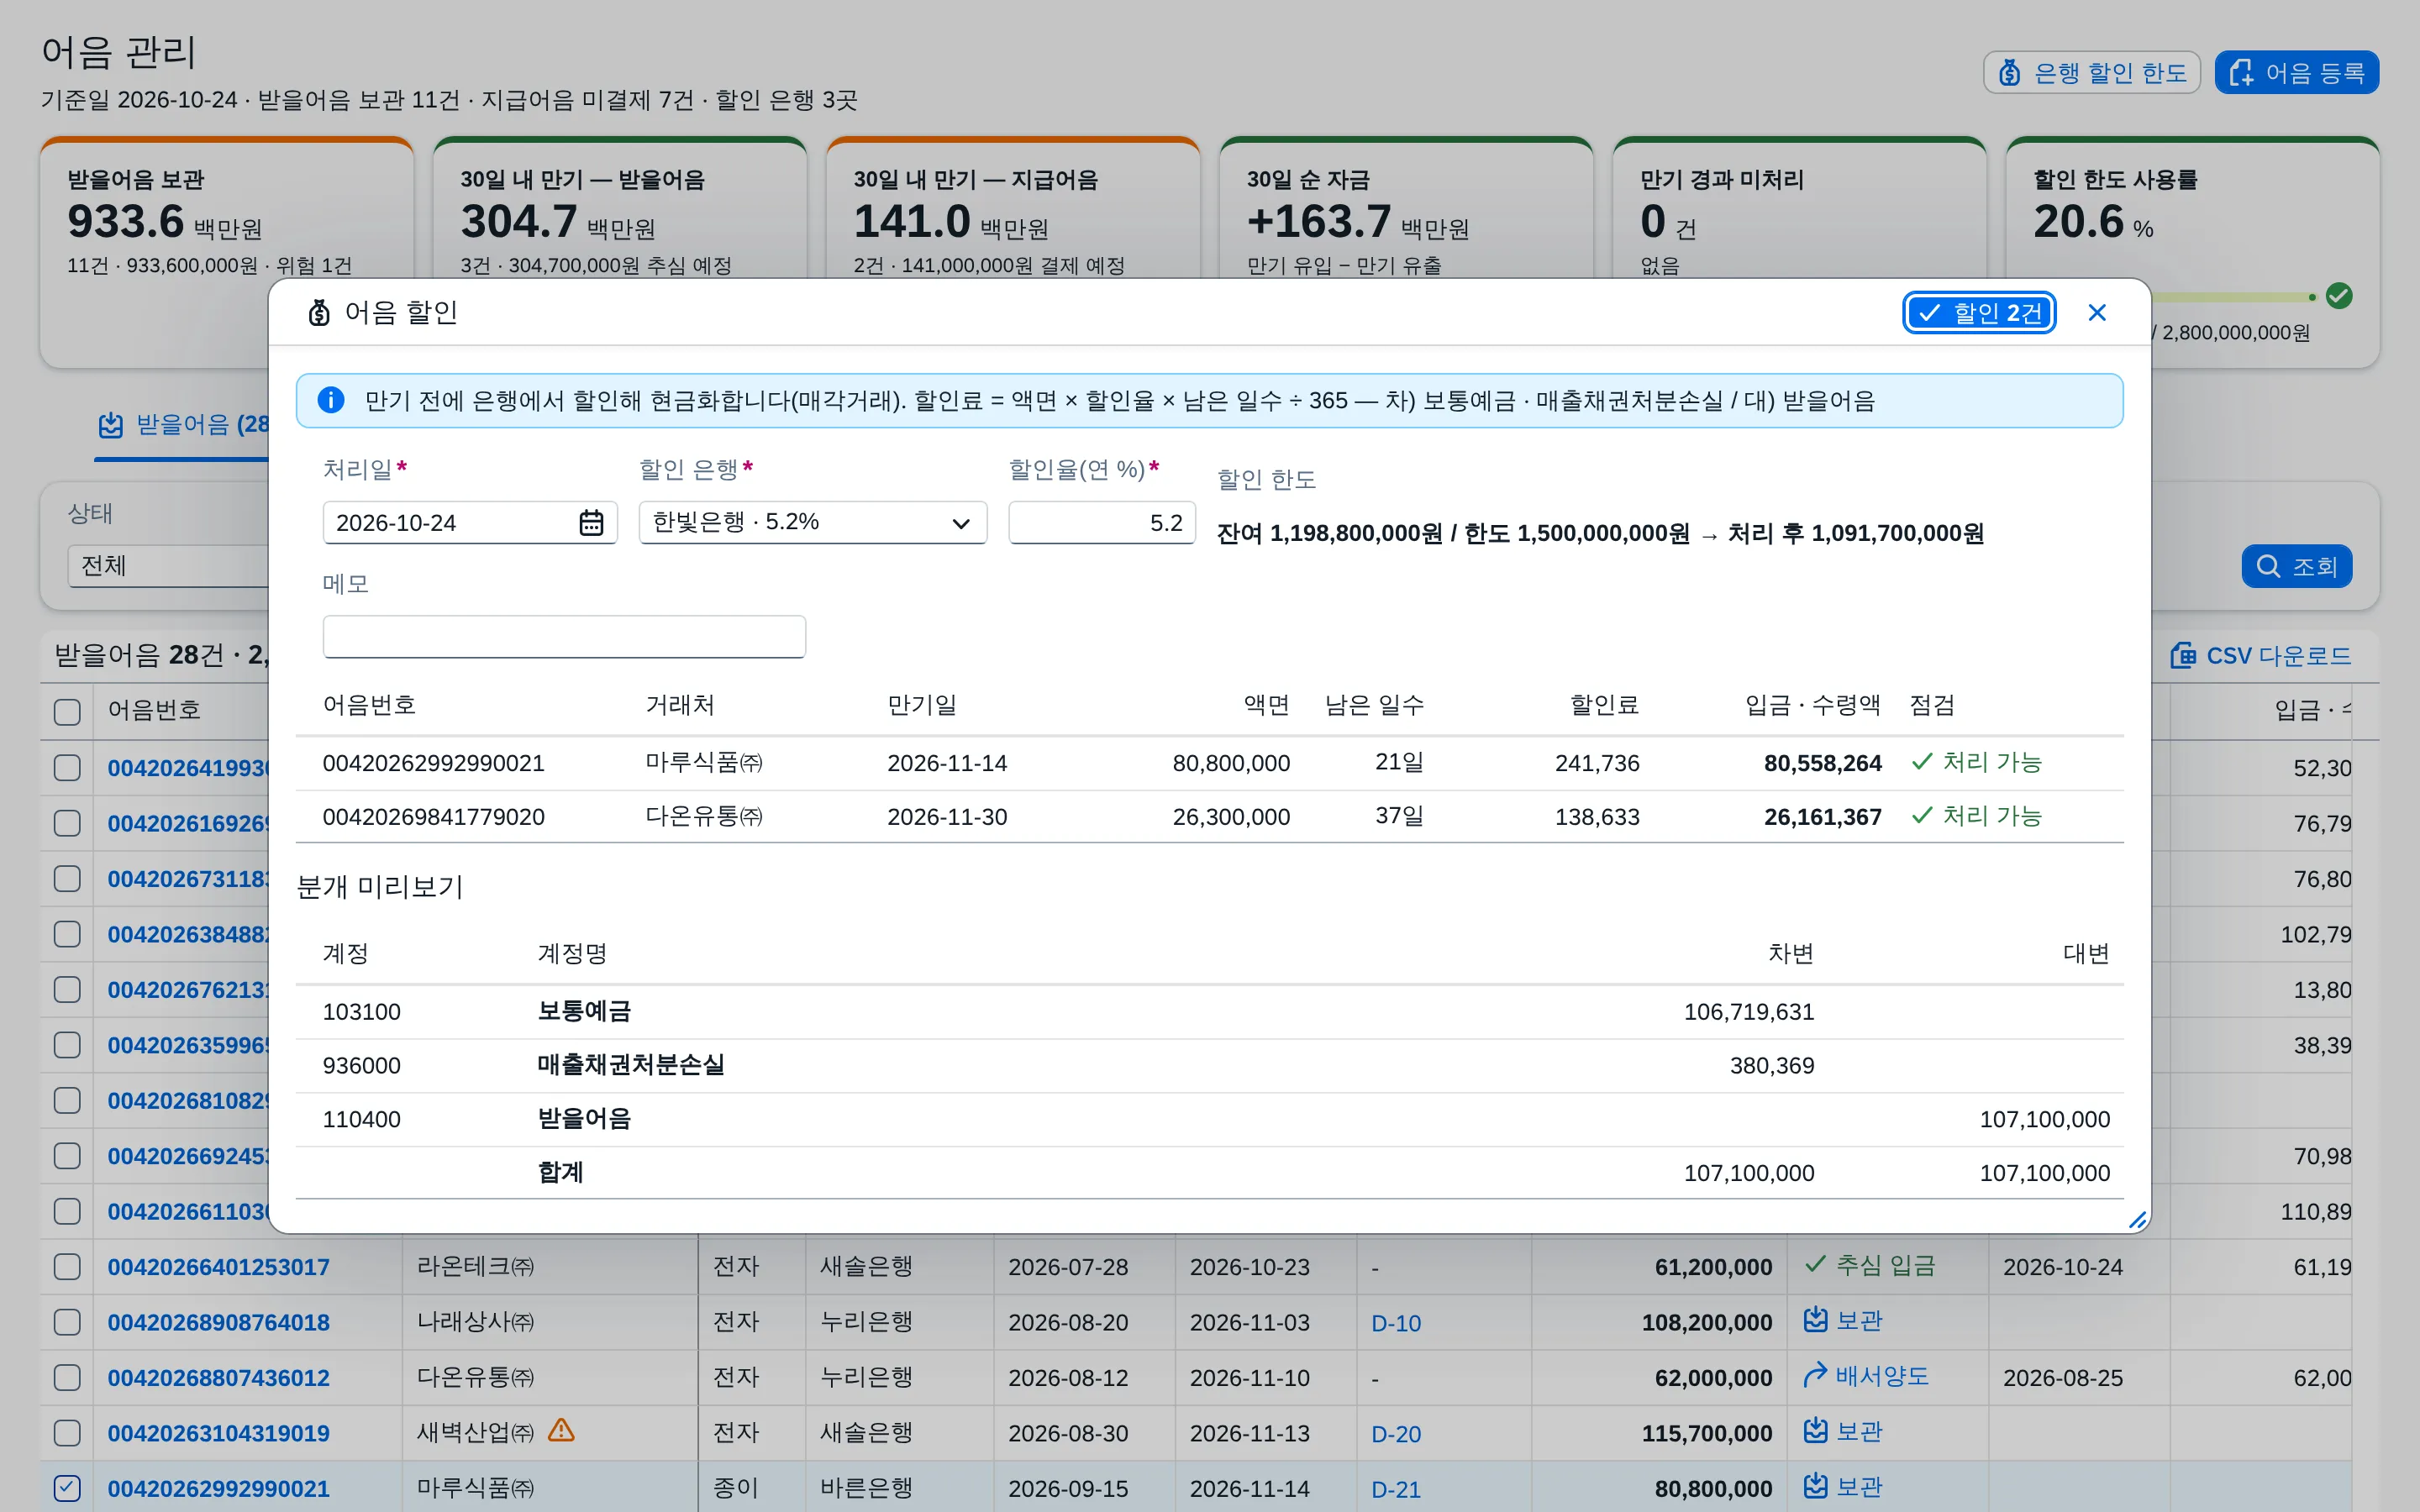The height and width of the screenshot is (1512, 2420).
Task: Click the money bag icon beside 어음 할인 title
Action: coord(319,313)
